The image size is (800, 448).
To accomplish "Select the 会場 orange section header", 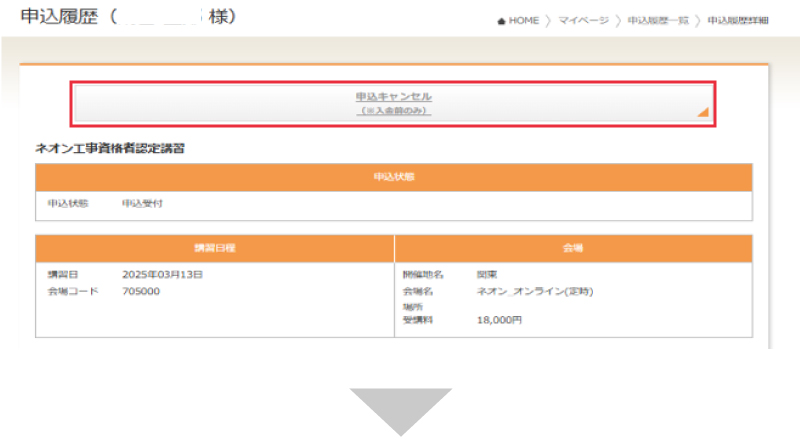I will (573, 248).
